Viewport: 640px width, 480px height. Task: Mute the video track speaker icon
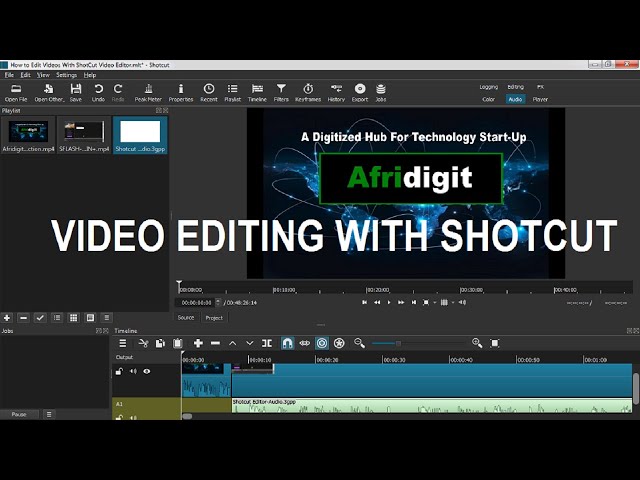(133, 371)
